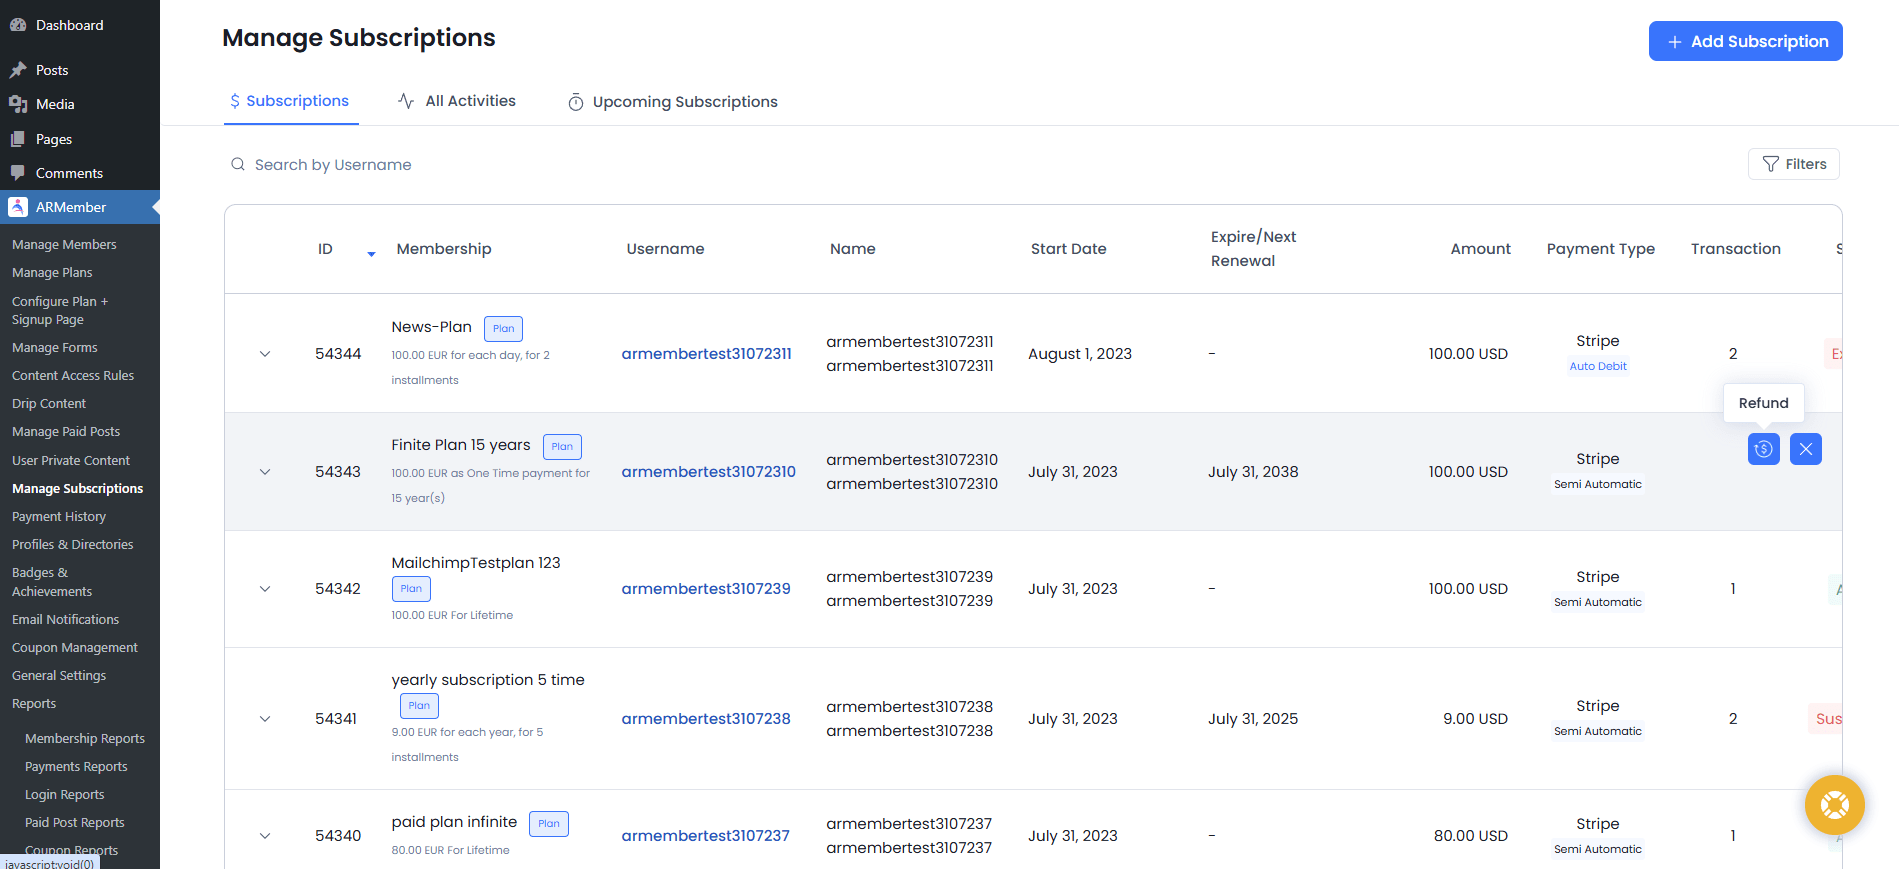Viewport: 1899px width, 869px height.
Task: Click the refund icon for subscription 54343
Action: (x=1763, y=449)
